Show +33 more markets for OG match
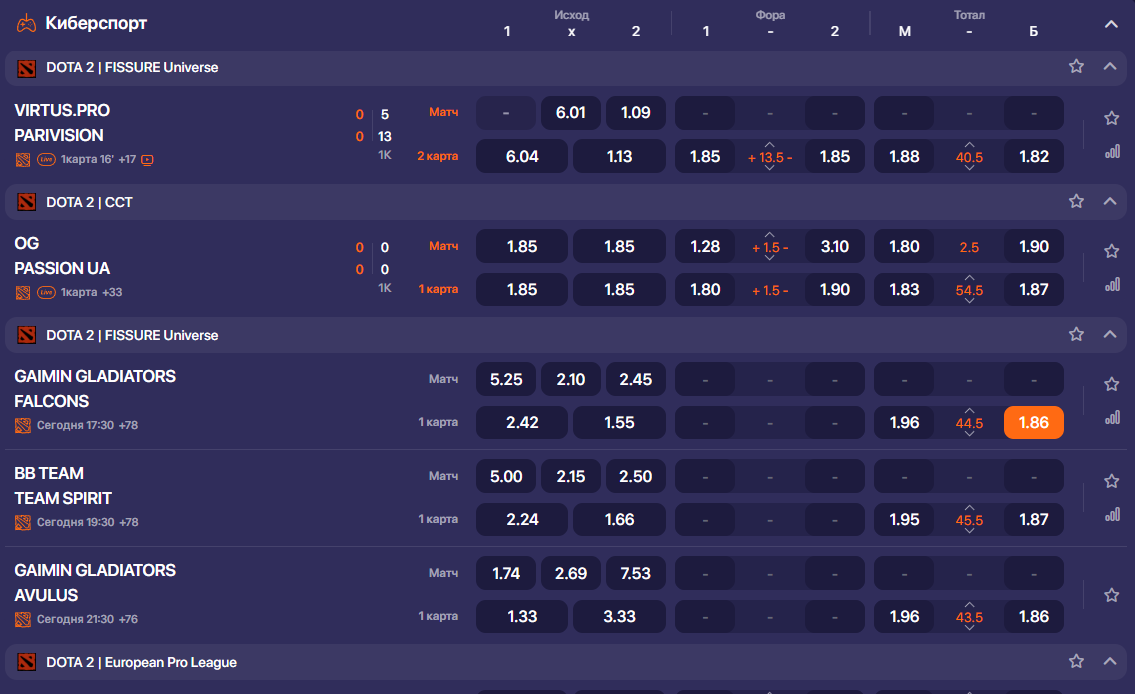Screen dimensions: 1135x694 pos(112,293)
